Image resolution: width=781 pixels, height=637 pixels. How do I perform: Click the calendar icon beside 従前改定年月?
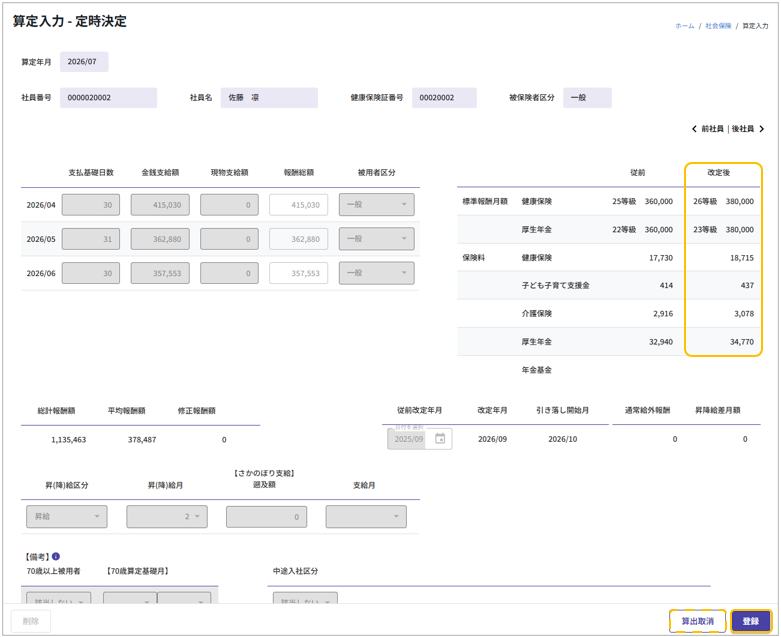point(440,438)
